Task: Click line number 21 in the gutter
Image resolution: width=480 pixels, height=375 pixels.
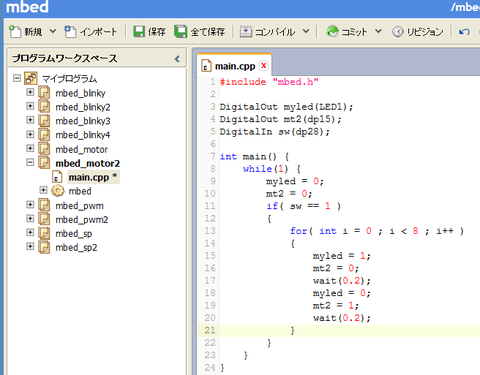Action: (210, 330)
